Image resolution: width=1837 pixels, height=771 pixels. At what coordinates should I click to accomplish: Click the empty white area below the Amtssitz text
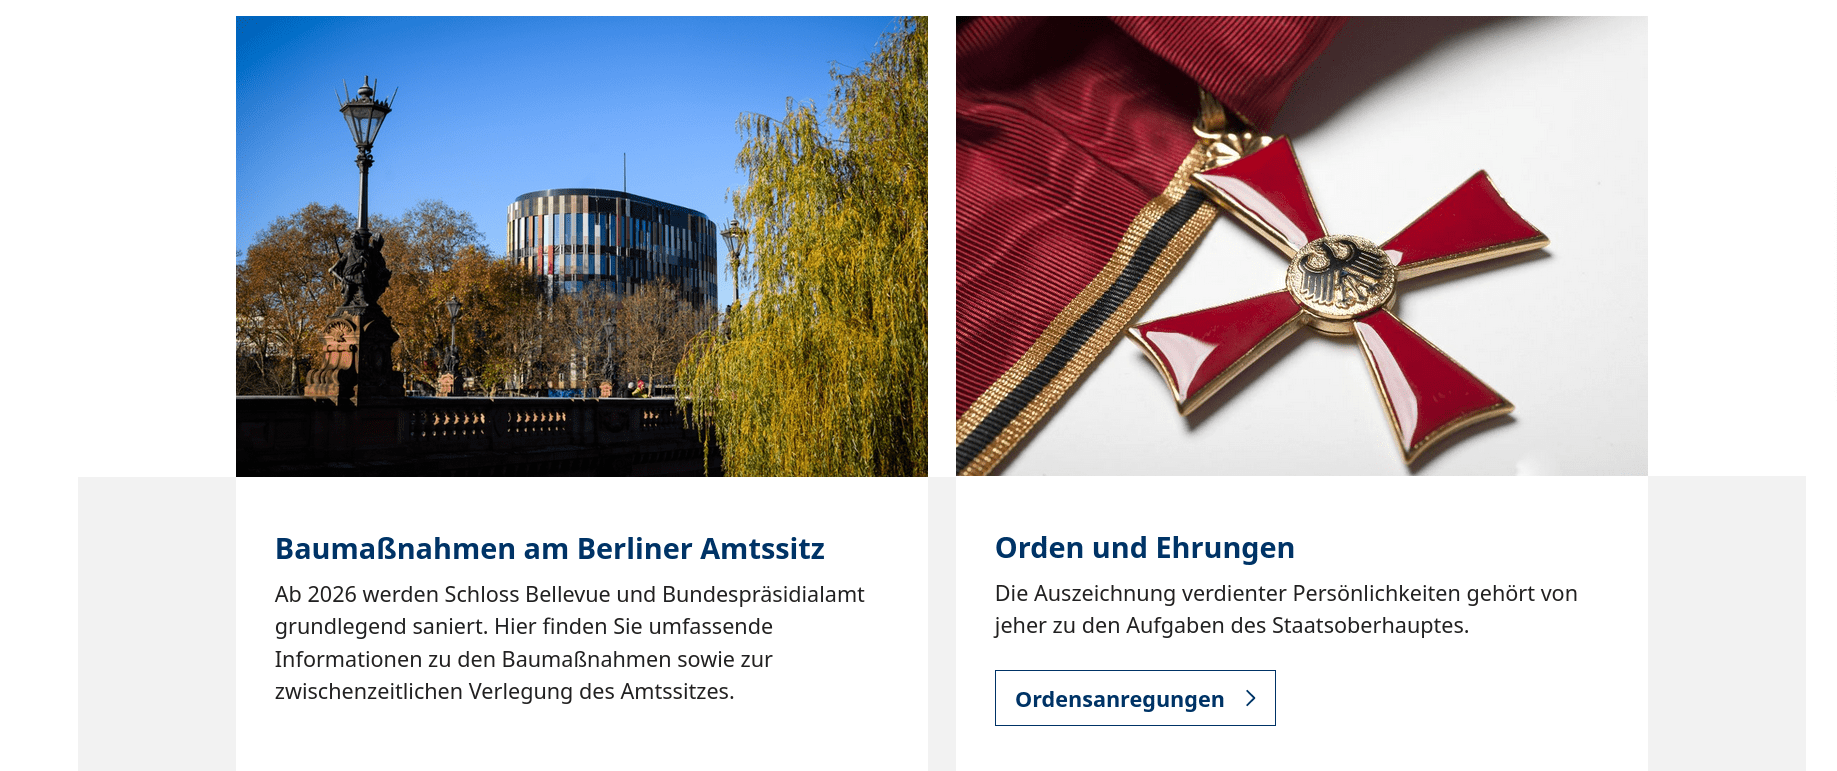pyautogui.click(x=582, y=740)
